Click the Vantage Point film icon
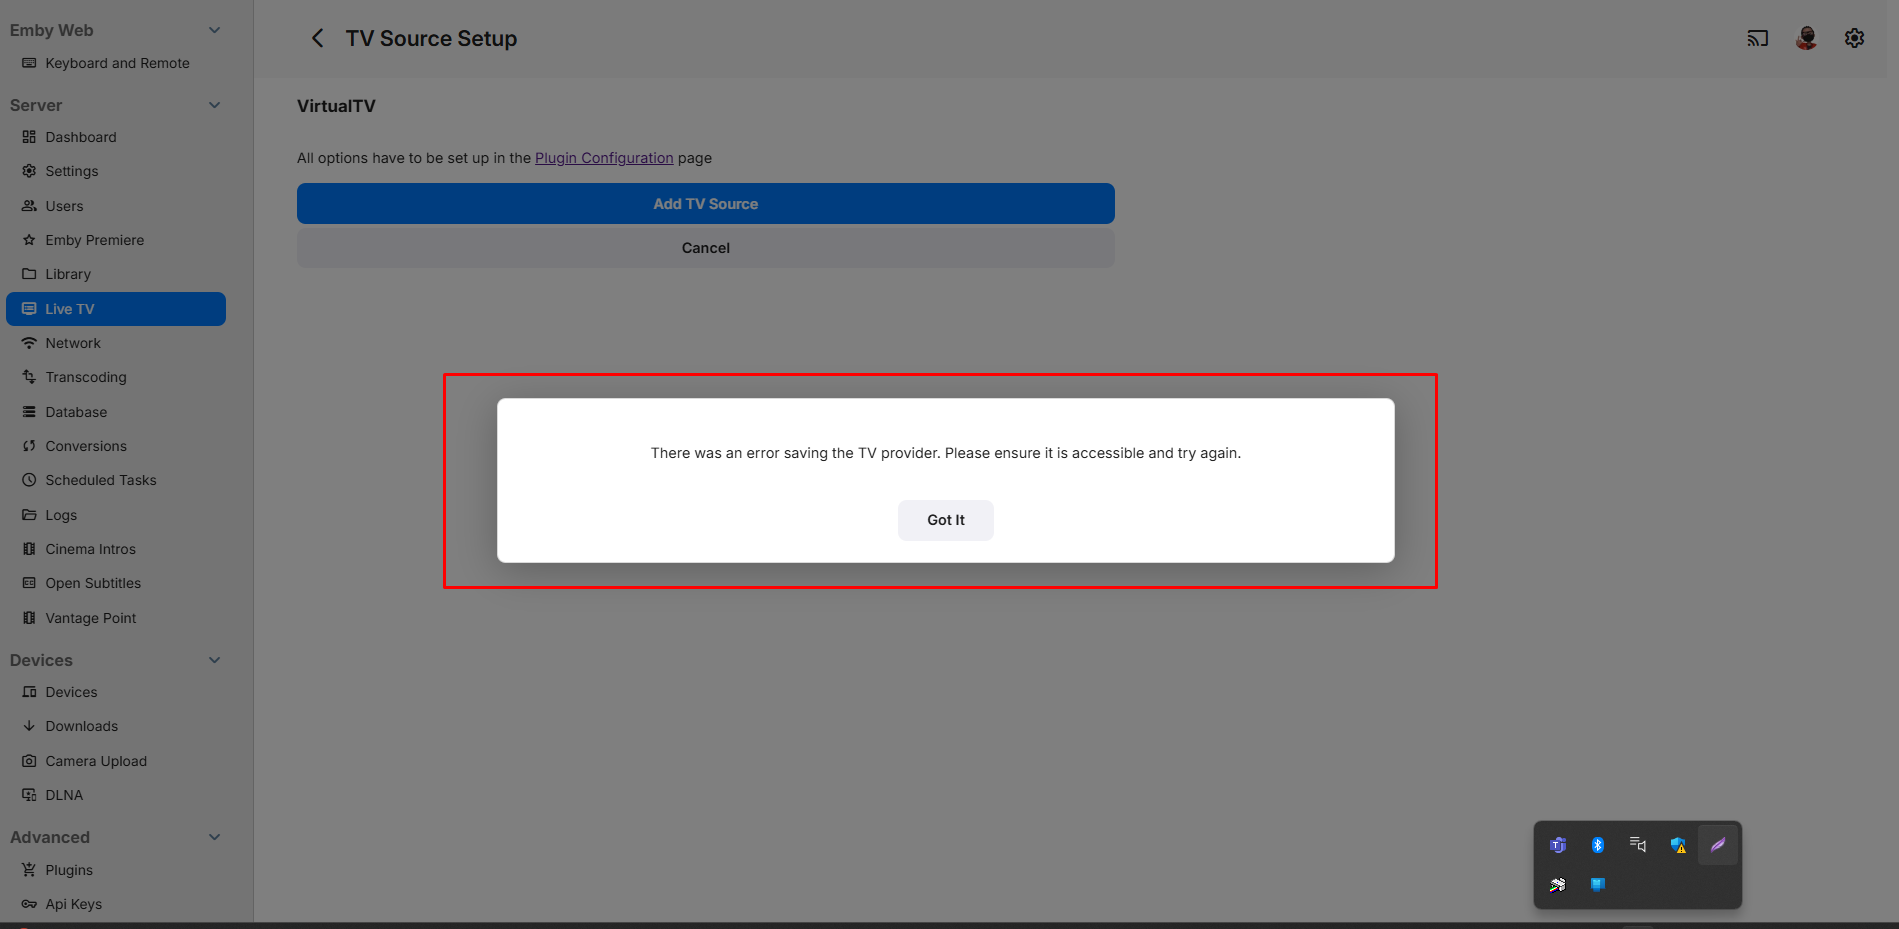Image resolution: width=1899 pixels, height=929 pixels. tap(29, 618)
